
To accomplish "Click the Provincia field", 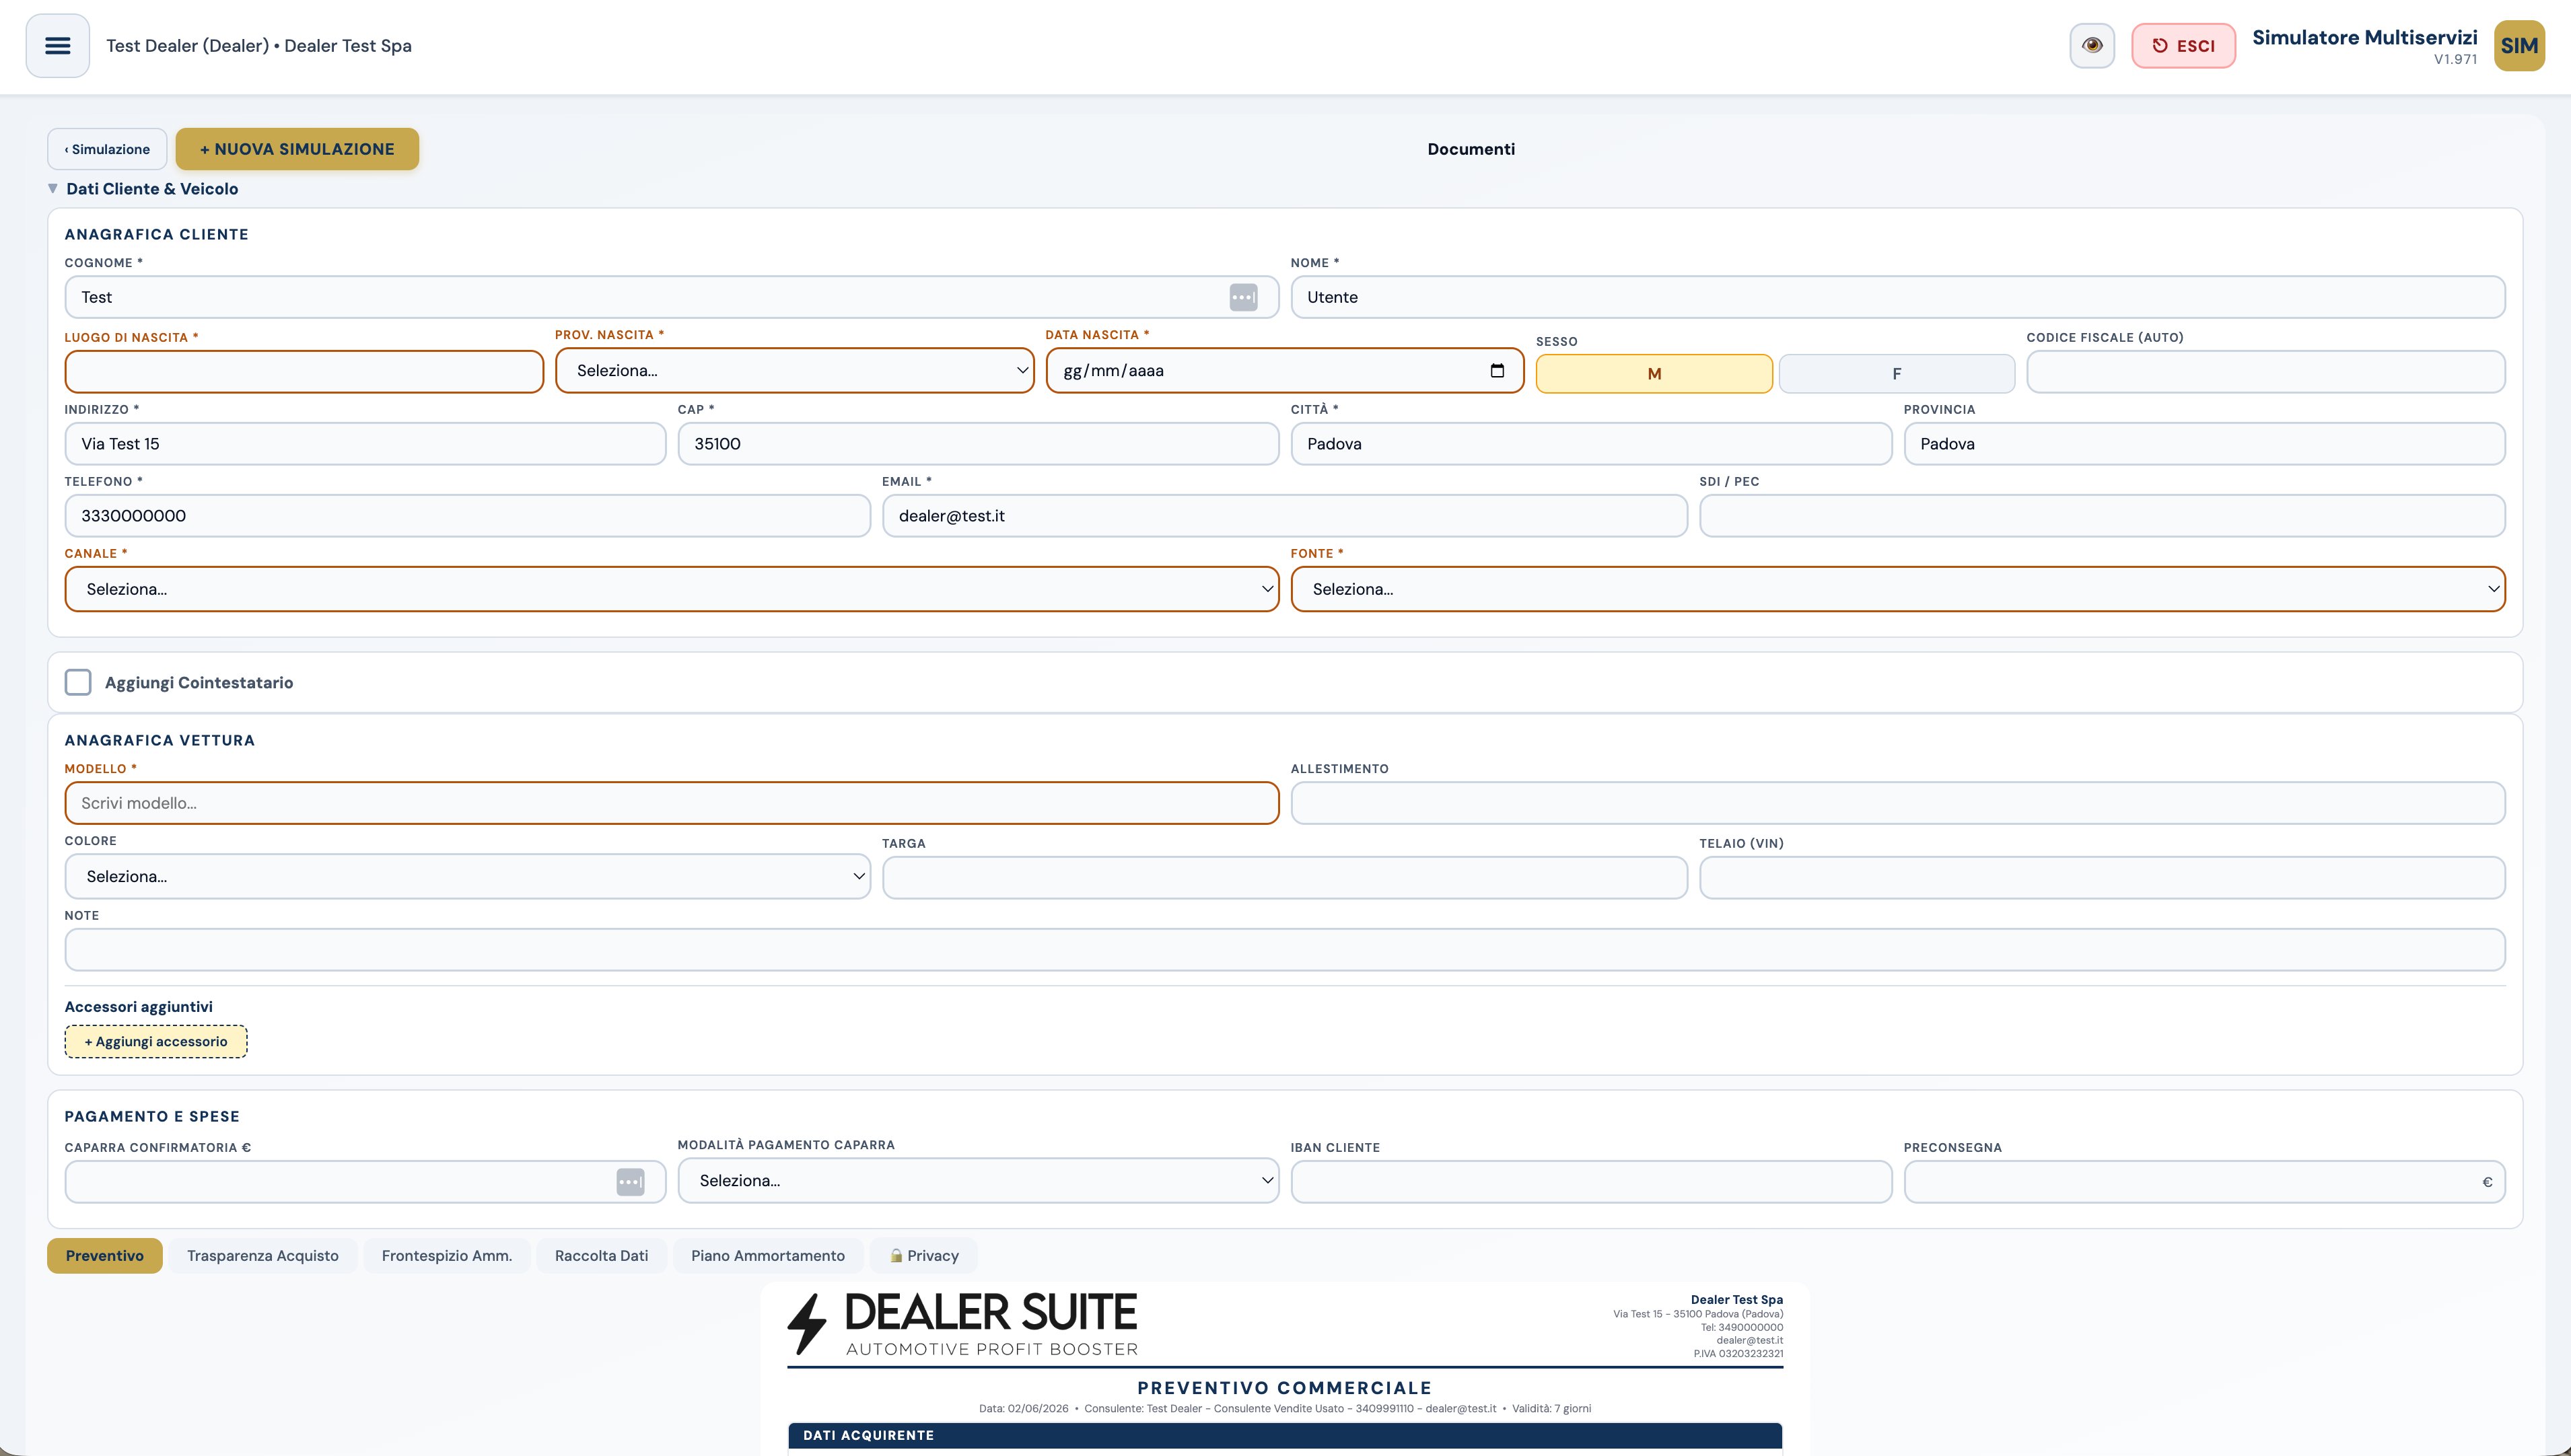I will pos(2204,444).
